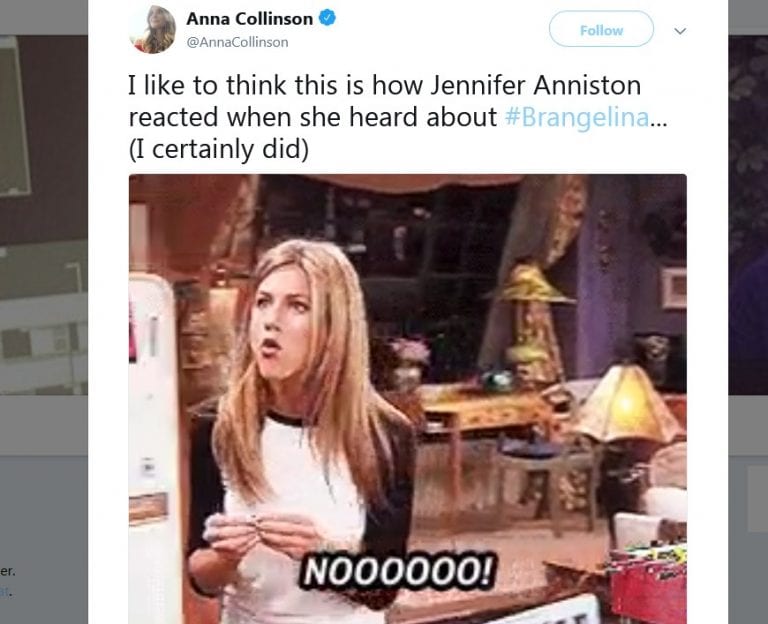The height and width of the screenshot is (624, 768).
Task: Open the attached Friends GIF image
Action: (x=408, y=399)
